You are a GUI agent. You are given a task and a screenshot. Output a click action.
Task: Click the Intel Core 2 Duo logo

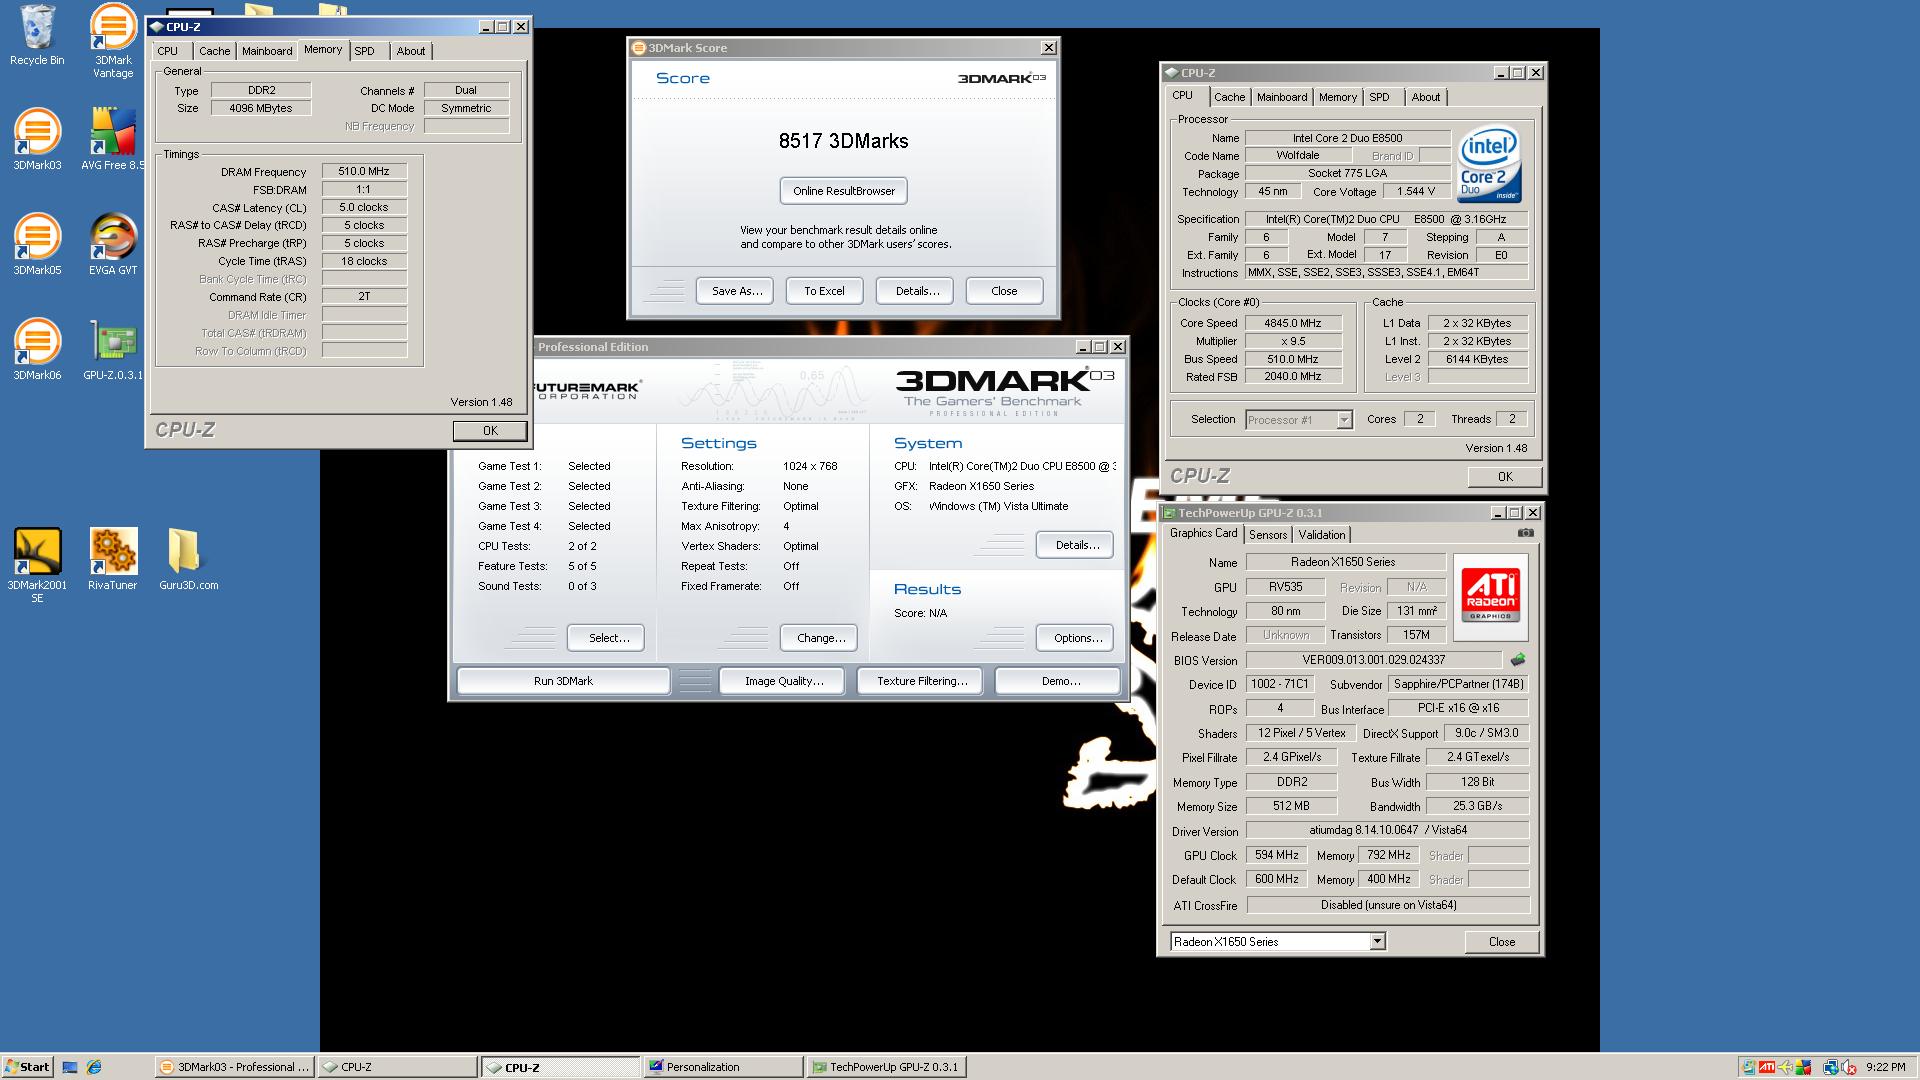click(x=1489, y=164)
